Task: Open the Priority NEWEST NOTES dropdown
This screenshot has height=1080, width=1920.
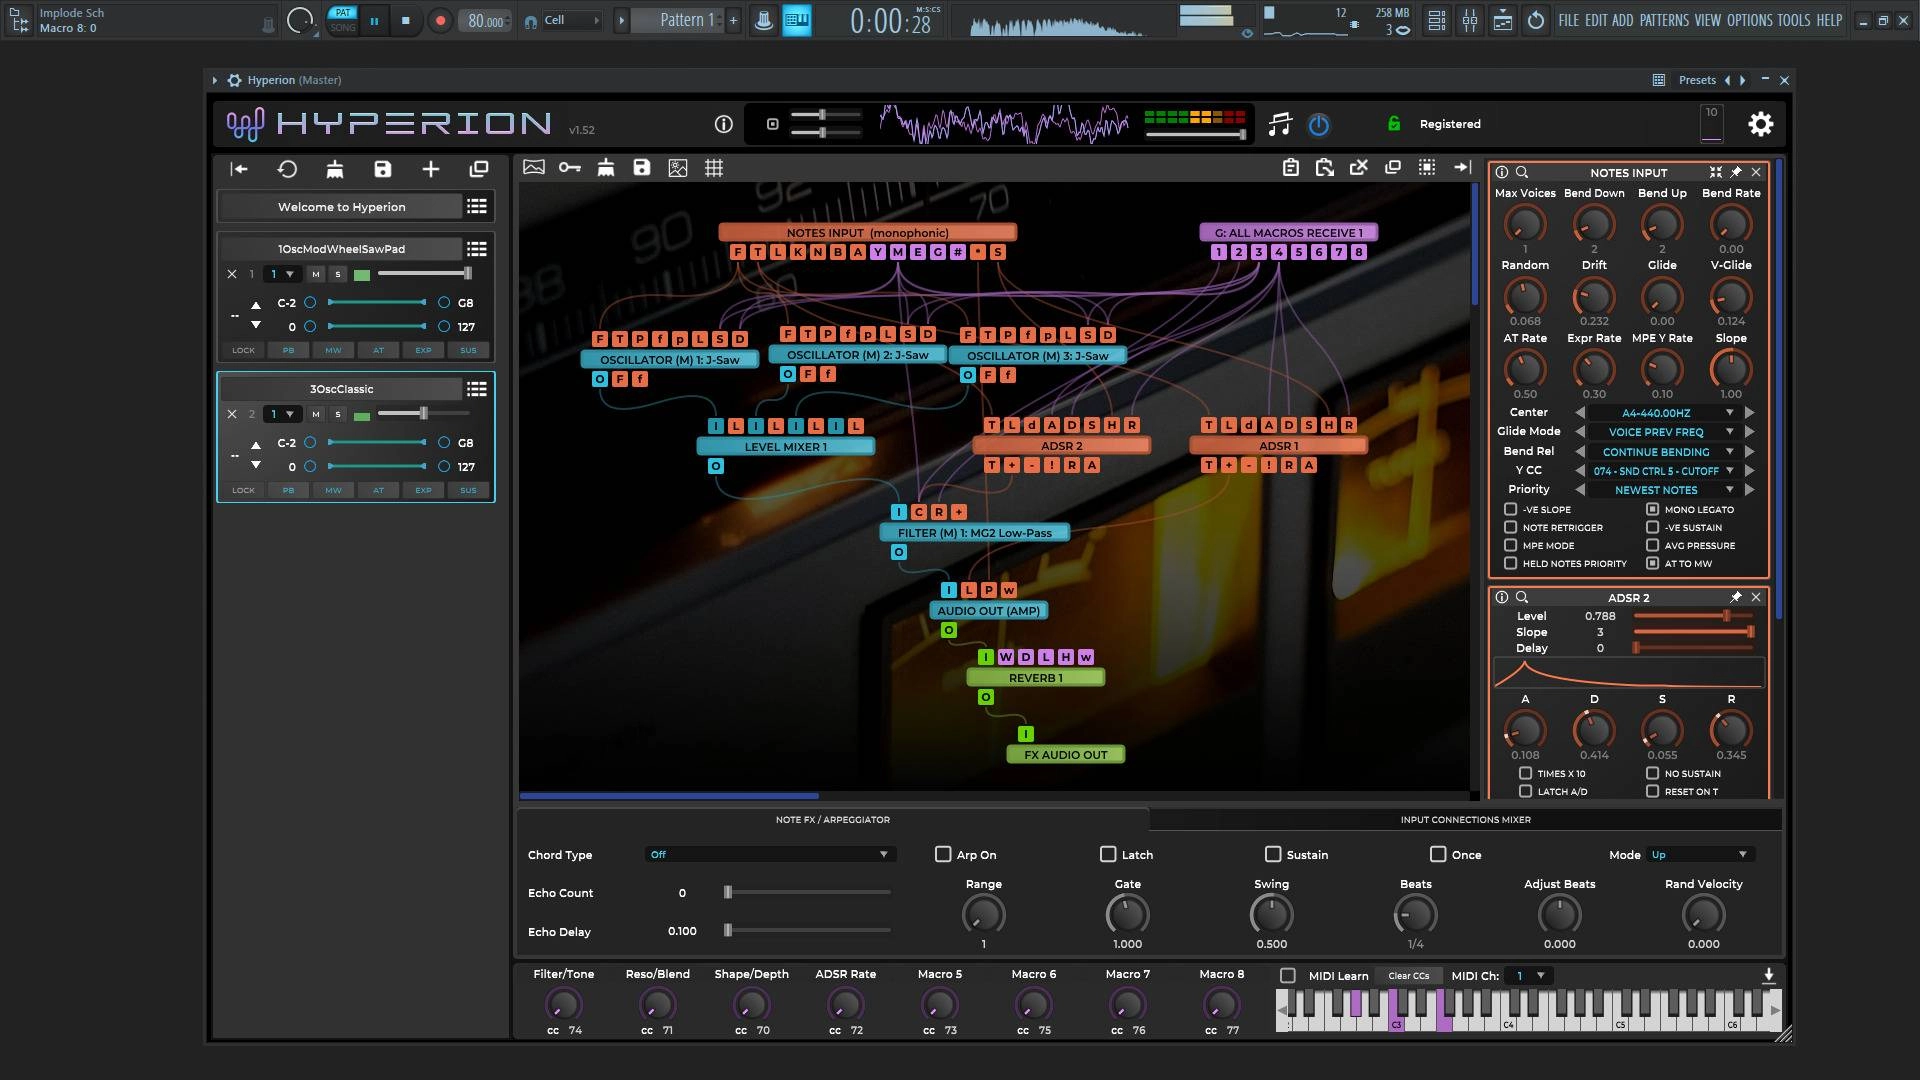Action: 1663,490
